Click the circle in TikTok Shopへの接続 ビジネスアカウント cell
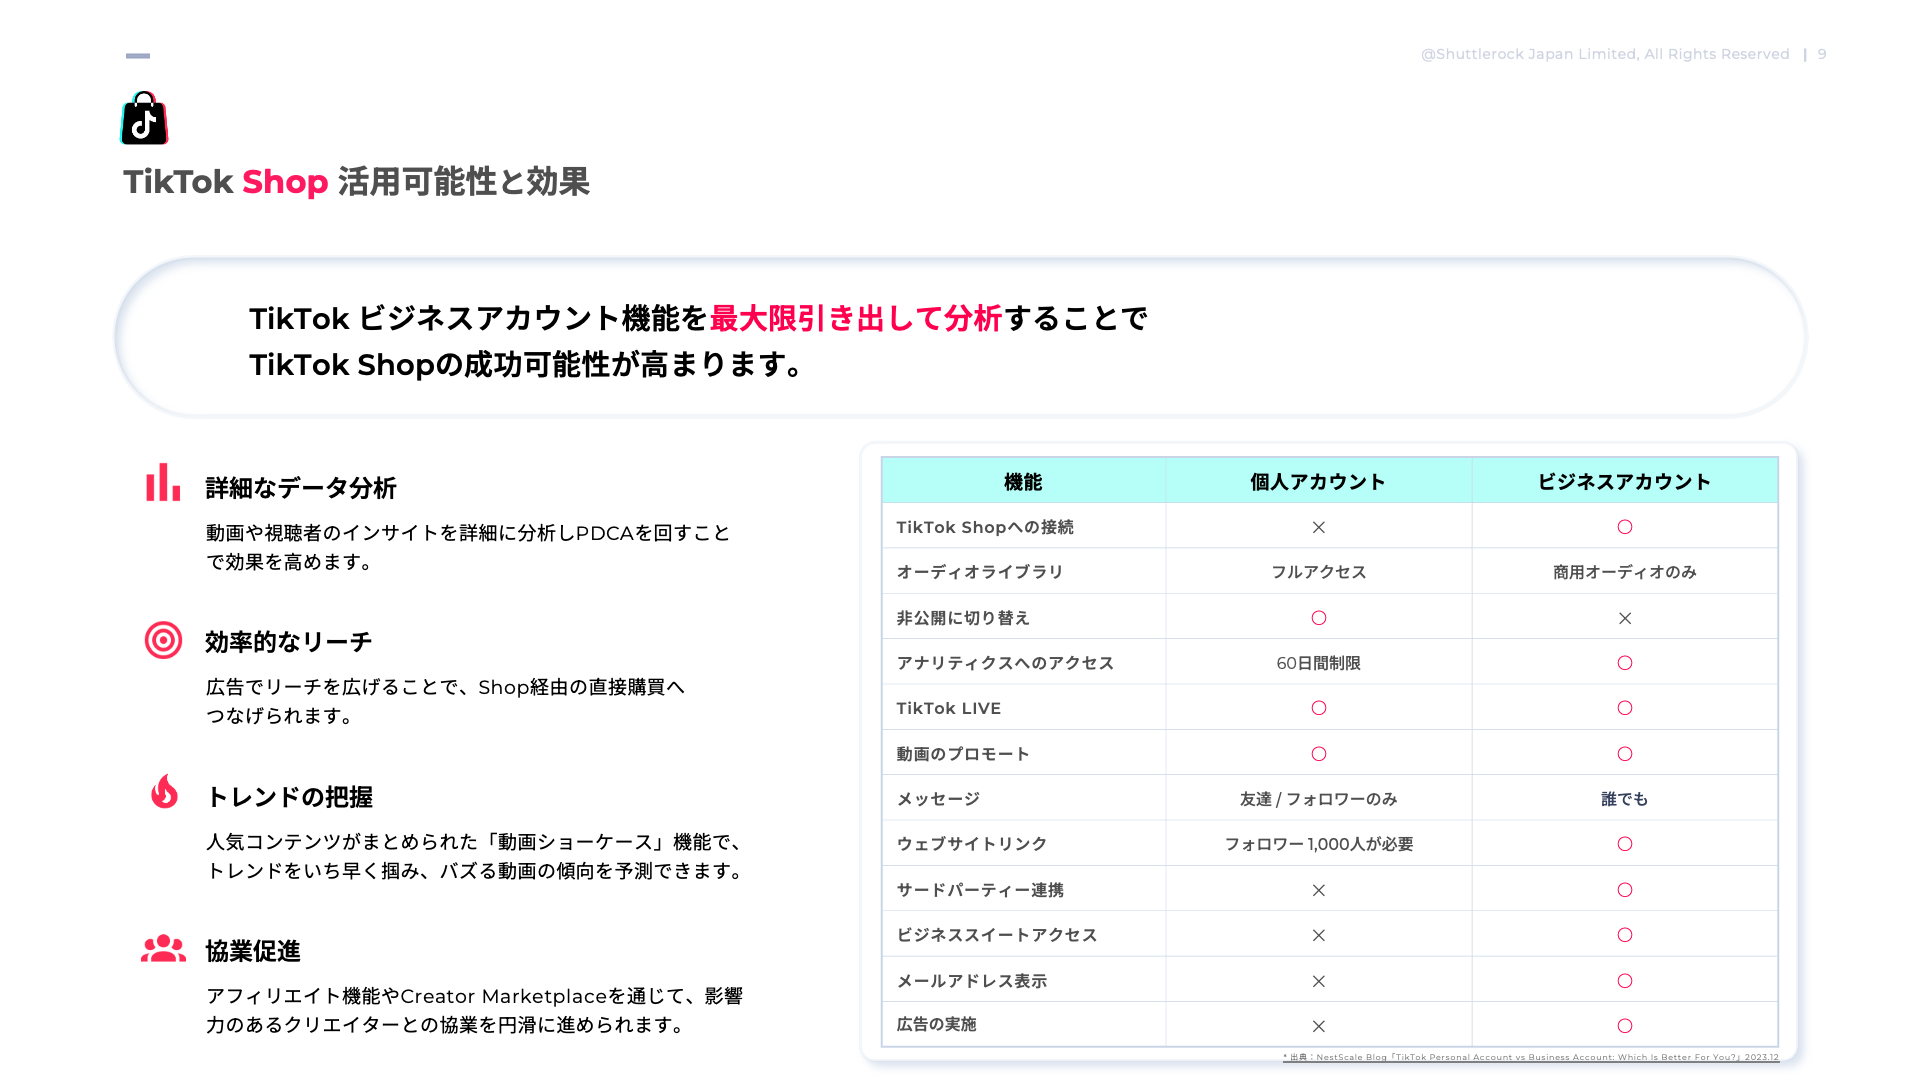The width and height of the screenshot is (1920, 1080). point(1625,527)
